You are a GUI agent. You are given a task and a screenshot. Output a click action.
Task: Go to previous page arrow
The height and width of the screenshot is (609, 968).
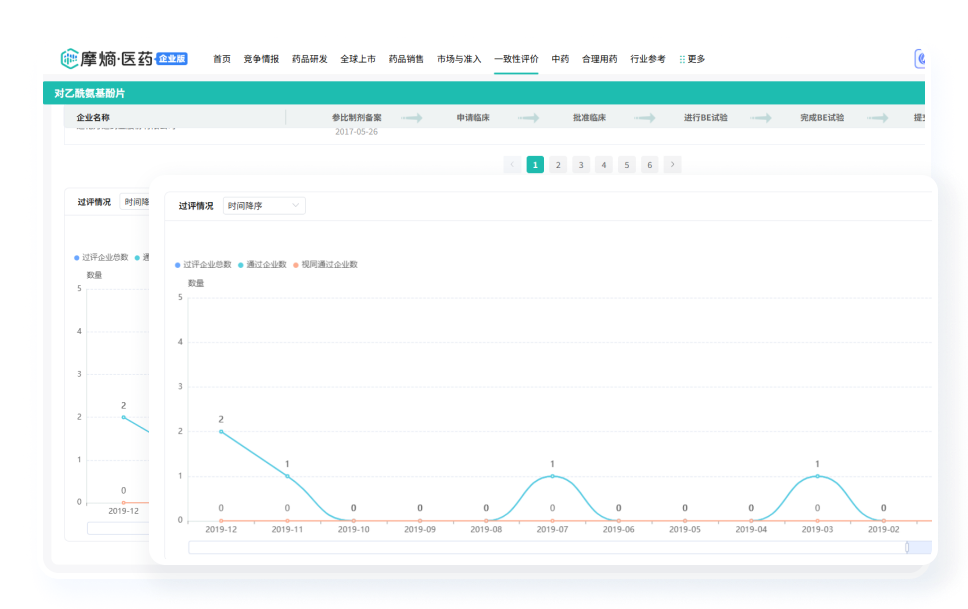tap(512, 164)
